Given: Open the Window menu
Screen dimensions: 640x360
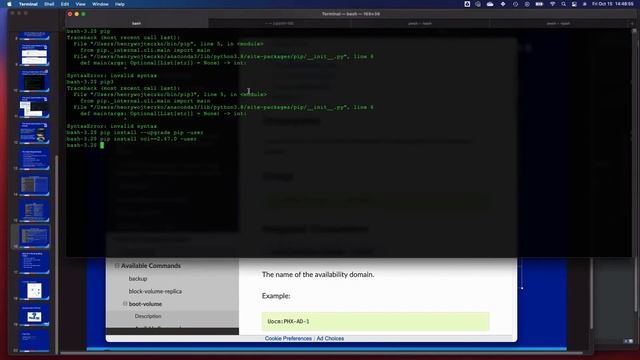Looking at the screenshot, I should pyautogui.click(x=100, y=4).
